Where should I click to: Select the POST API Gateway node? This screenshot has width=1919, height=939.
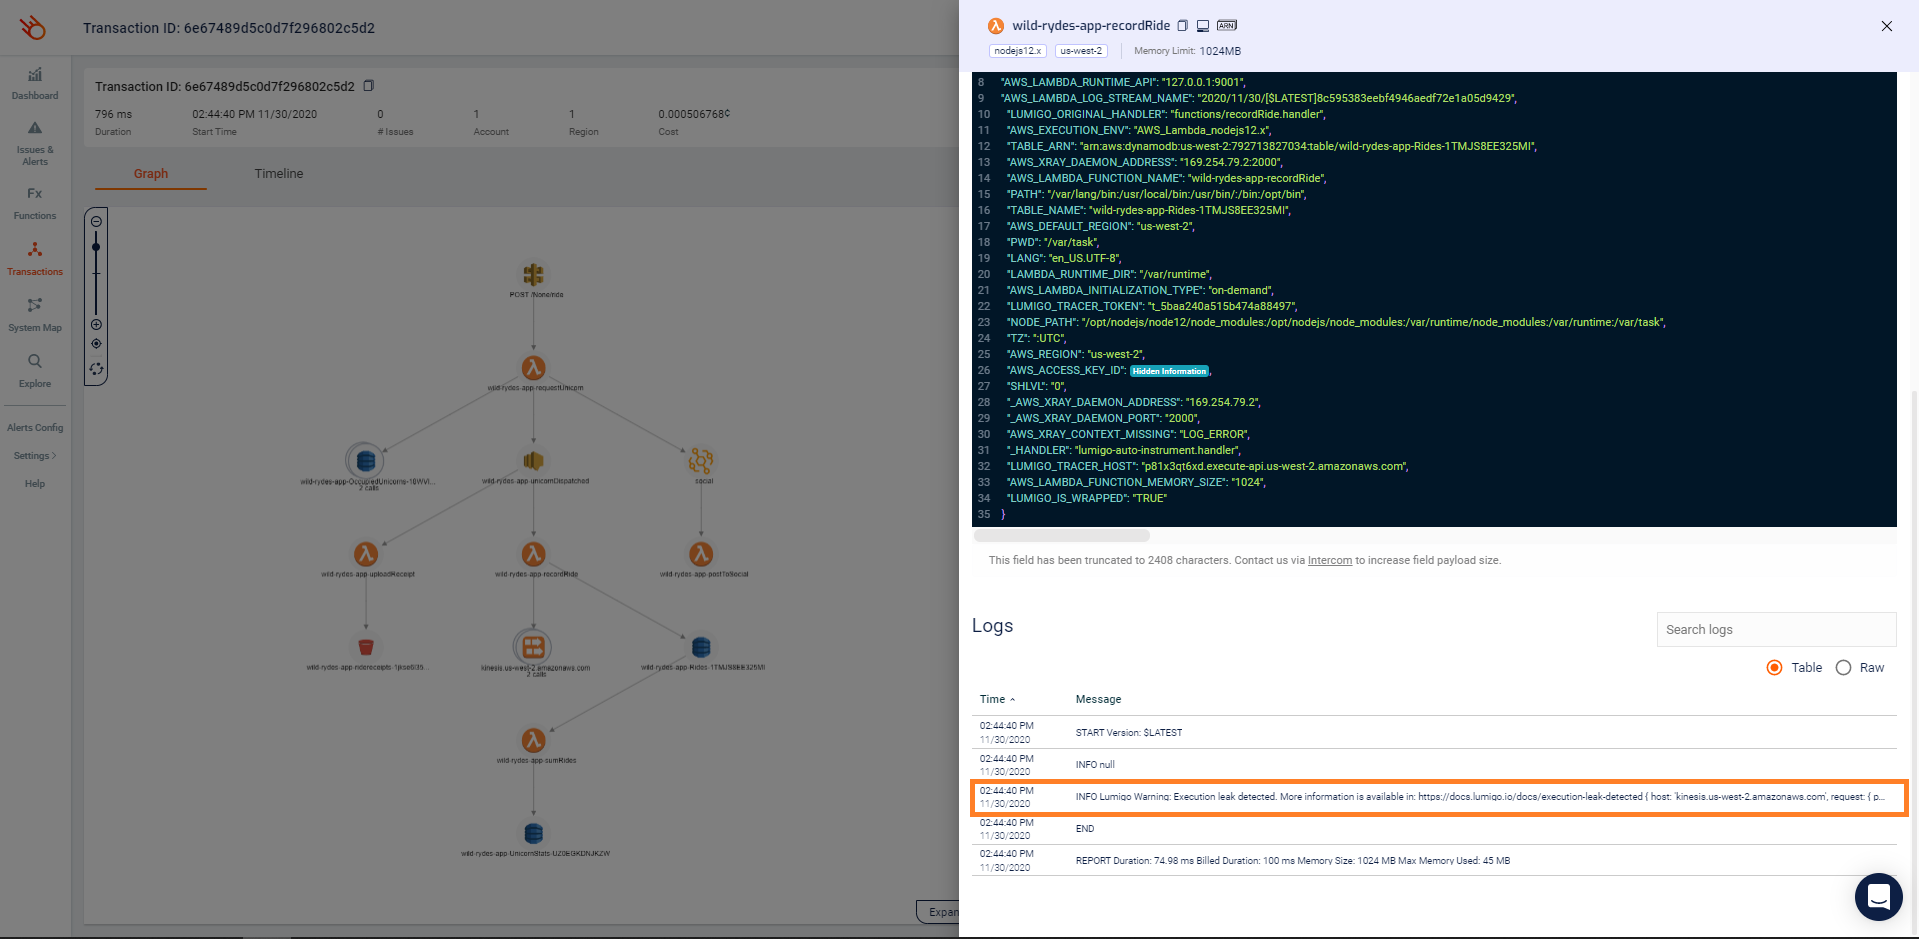pos(534,274)
